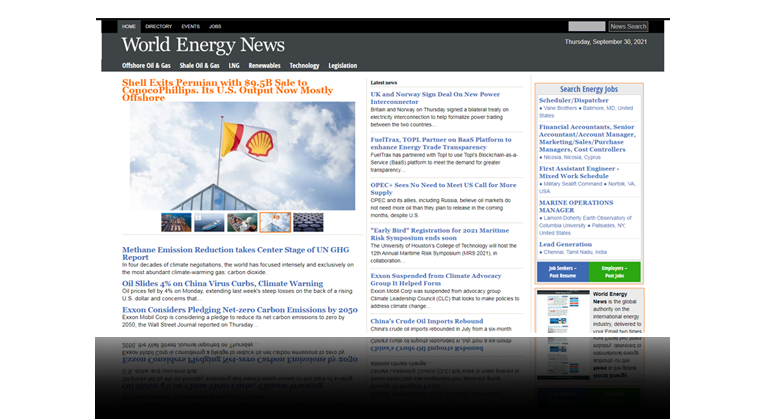Click the Thursday, September 30, 2021 date
Image resolution: width=766 pixels, height=419 pixels.
606,42
